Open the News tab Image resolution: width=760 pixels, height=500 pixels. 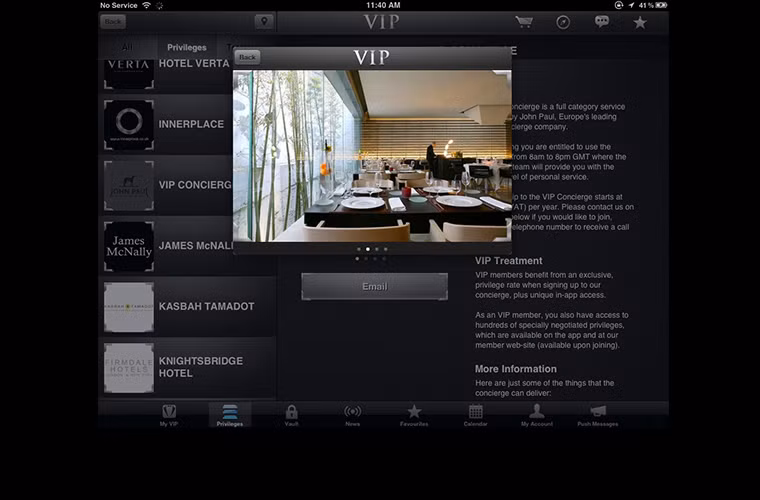tap(352, 415)
